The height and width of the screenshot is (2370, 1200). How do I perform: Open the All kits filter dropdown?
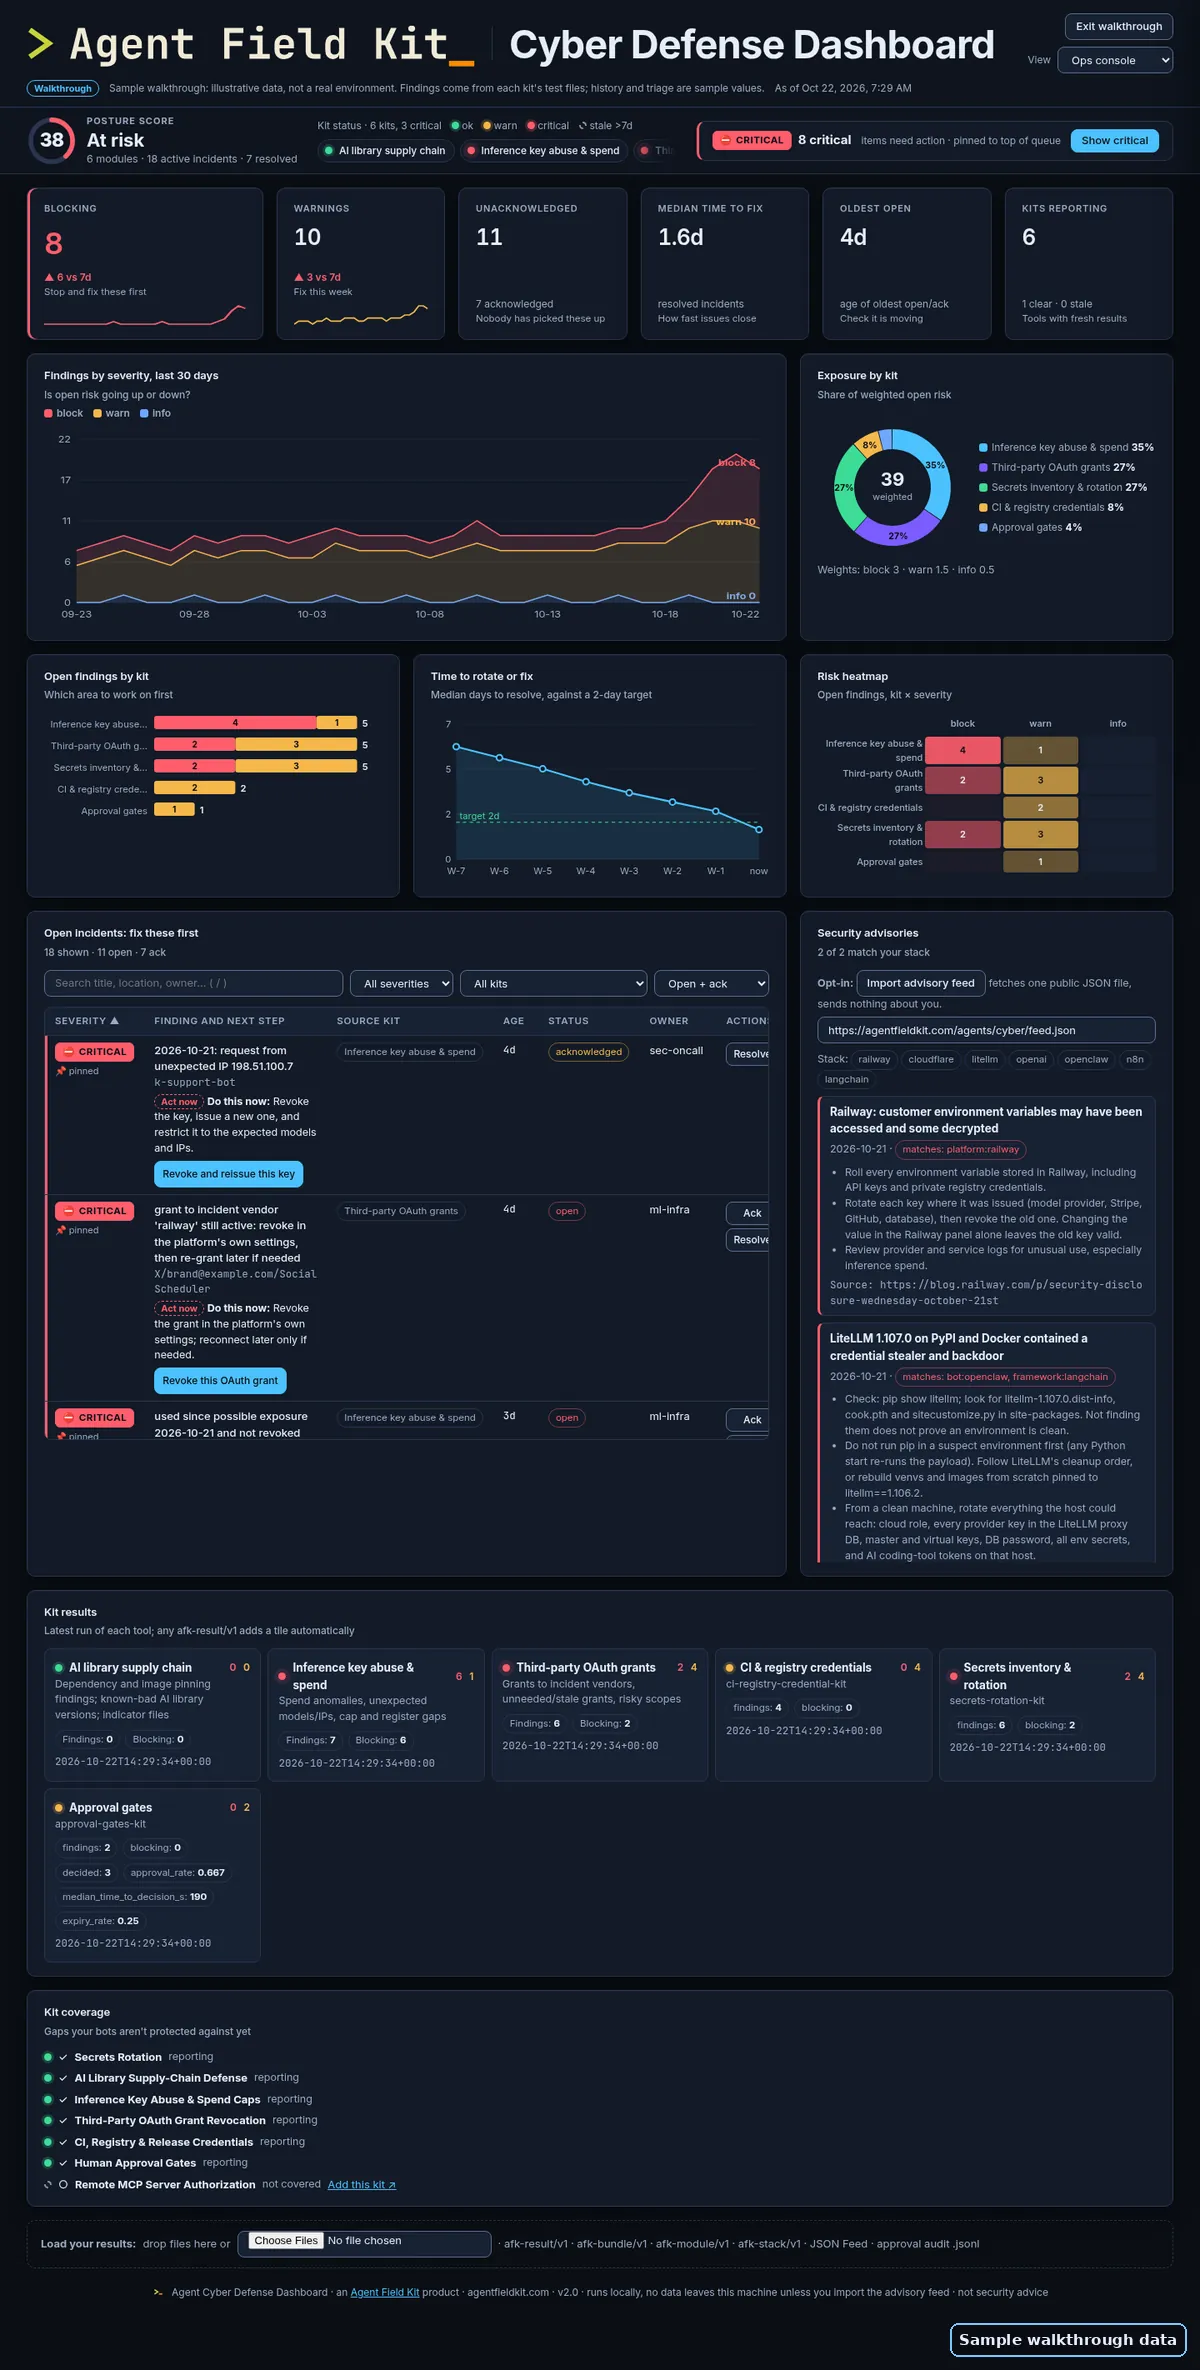(x=554, y=984)
